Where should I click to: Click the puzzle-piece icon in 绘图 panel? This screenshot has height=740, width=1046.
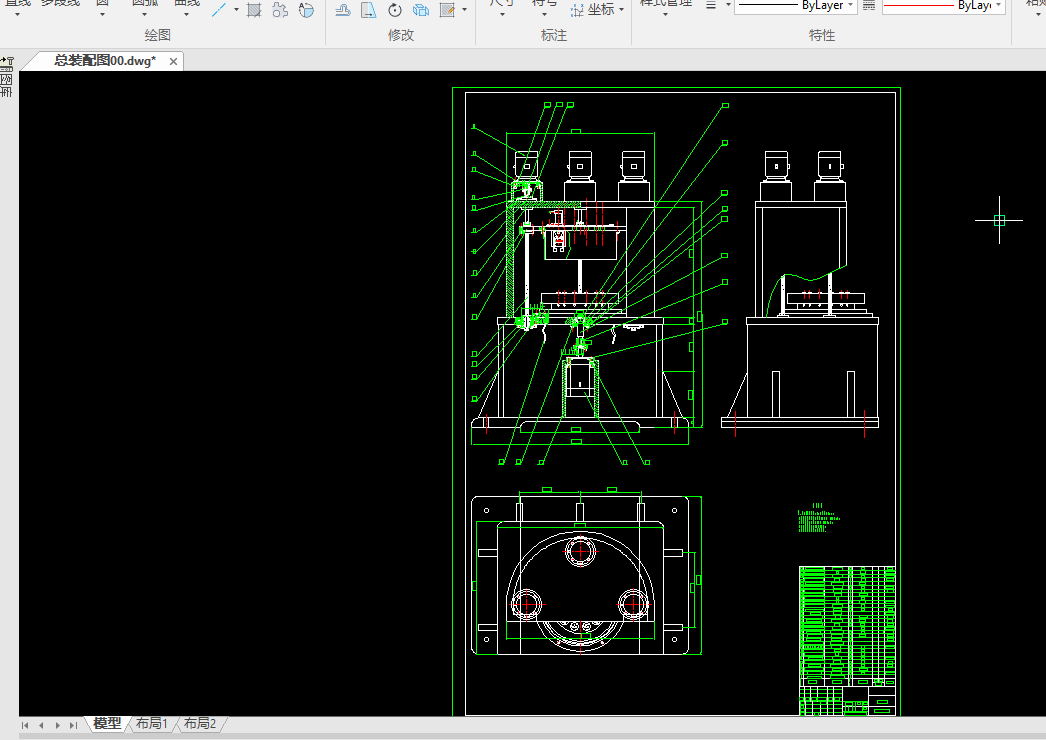tap(280, 10)
